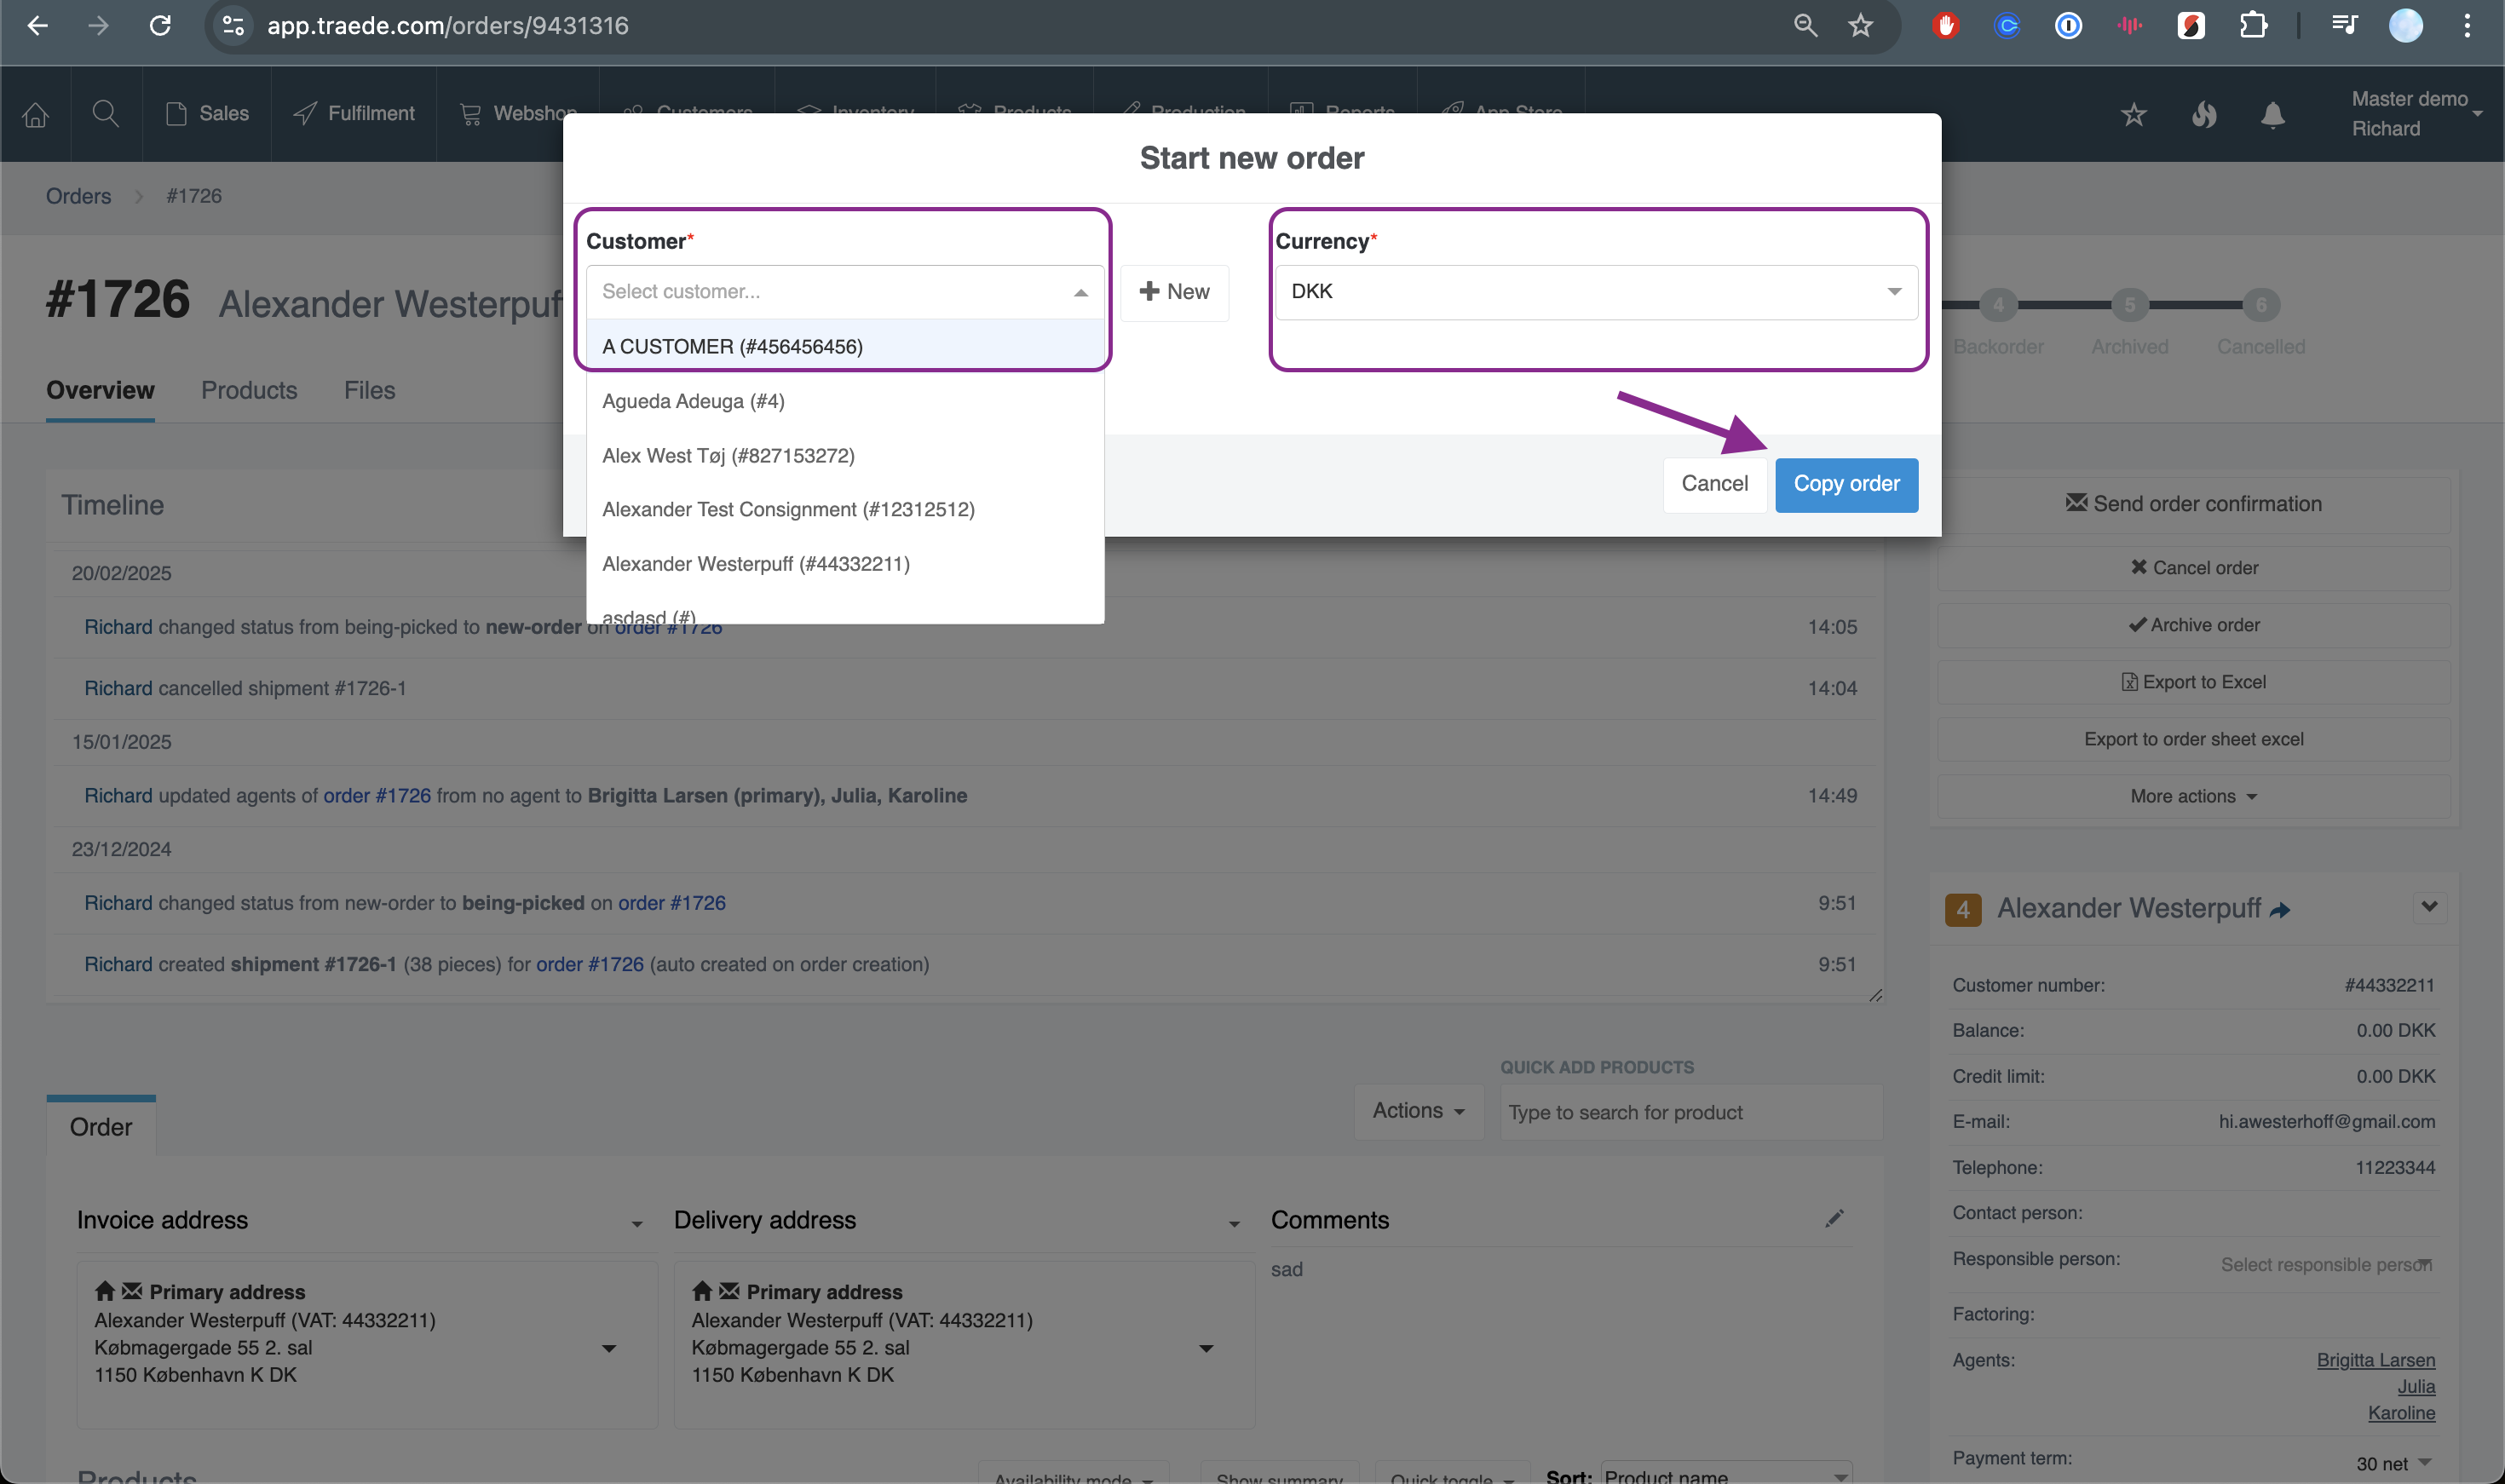The height and width of the screenshot is (1484, 2505).
Task: Open the Orders breadcrumb link
Action: coord(78,196)
